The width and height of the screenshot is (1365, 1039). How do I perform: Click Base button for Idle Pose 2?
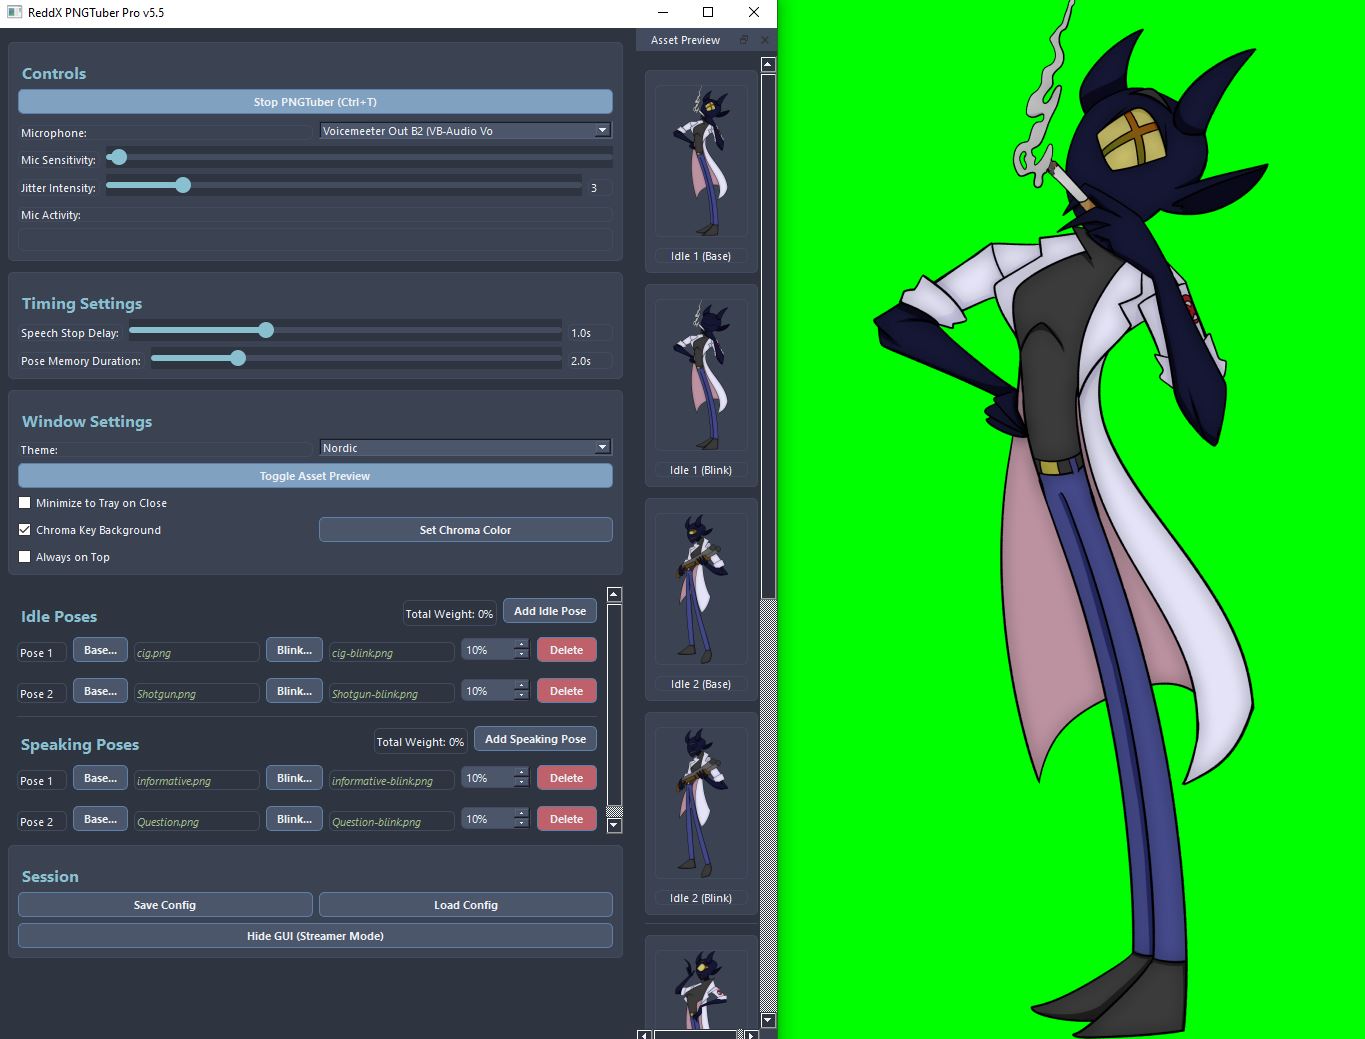(x=100, y=691)
